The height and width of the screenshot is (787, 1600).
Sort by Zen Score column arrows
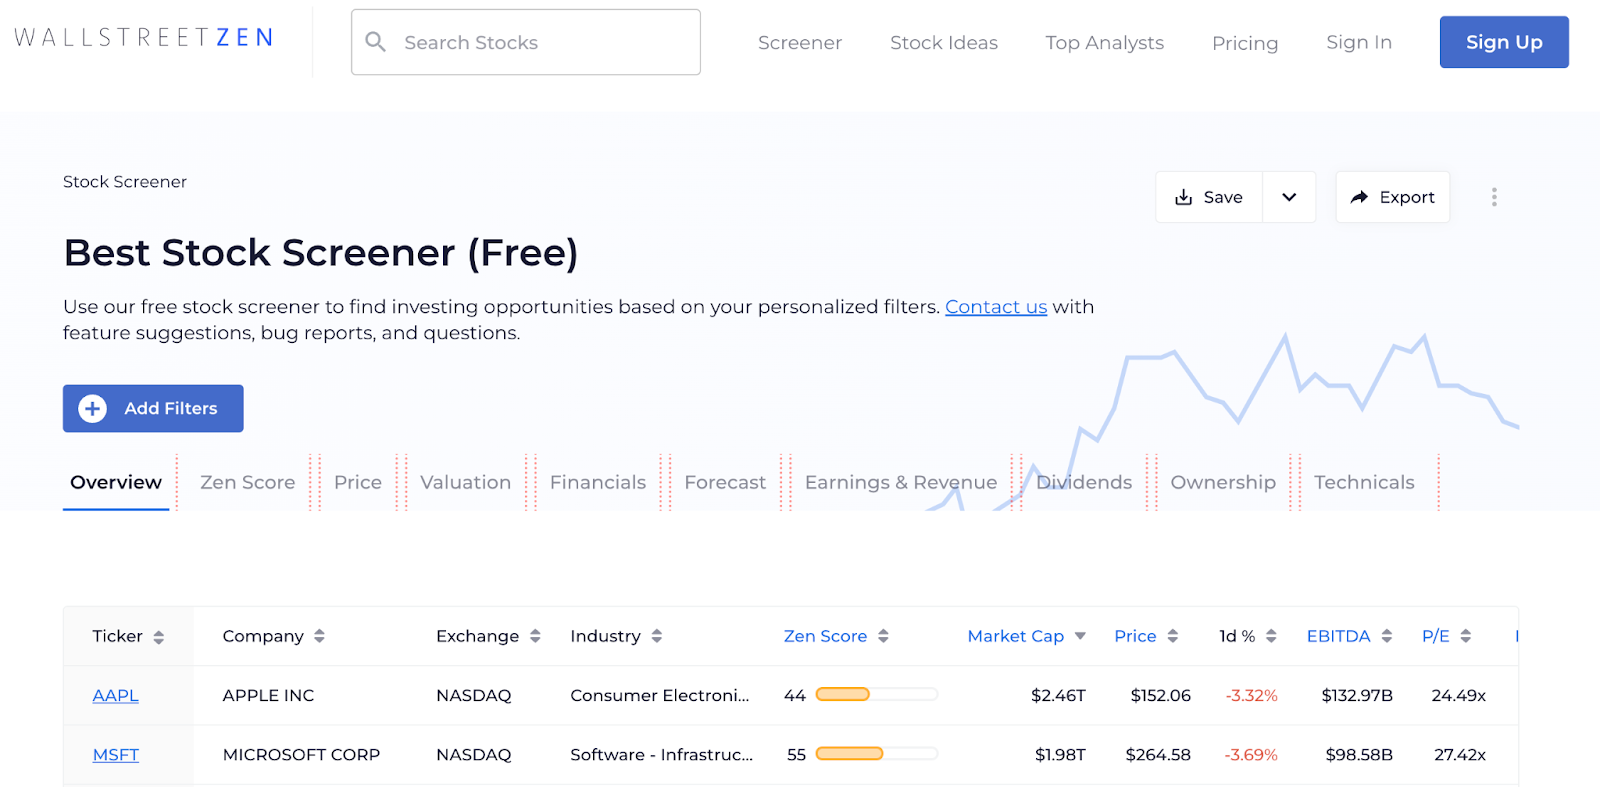tap(883, 636)
